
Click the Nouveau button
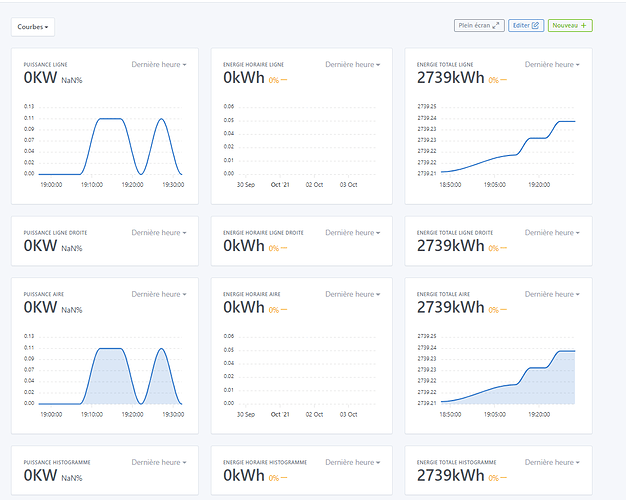coord(570,26)
